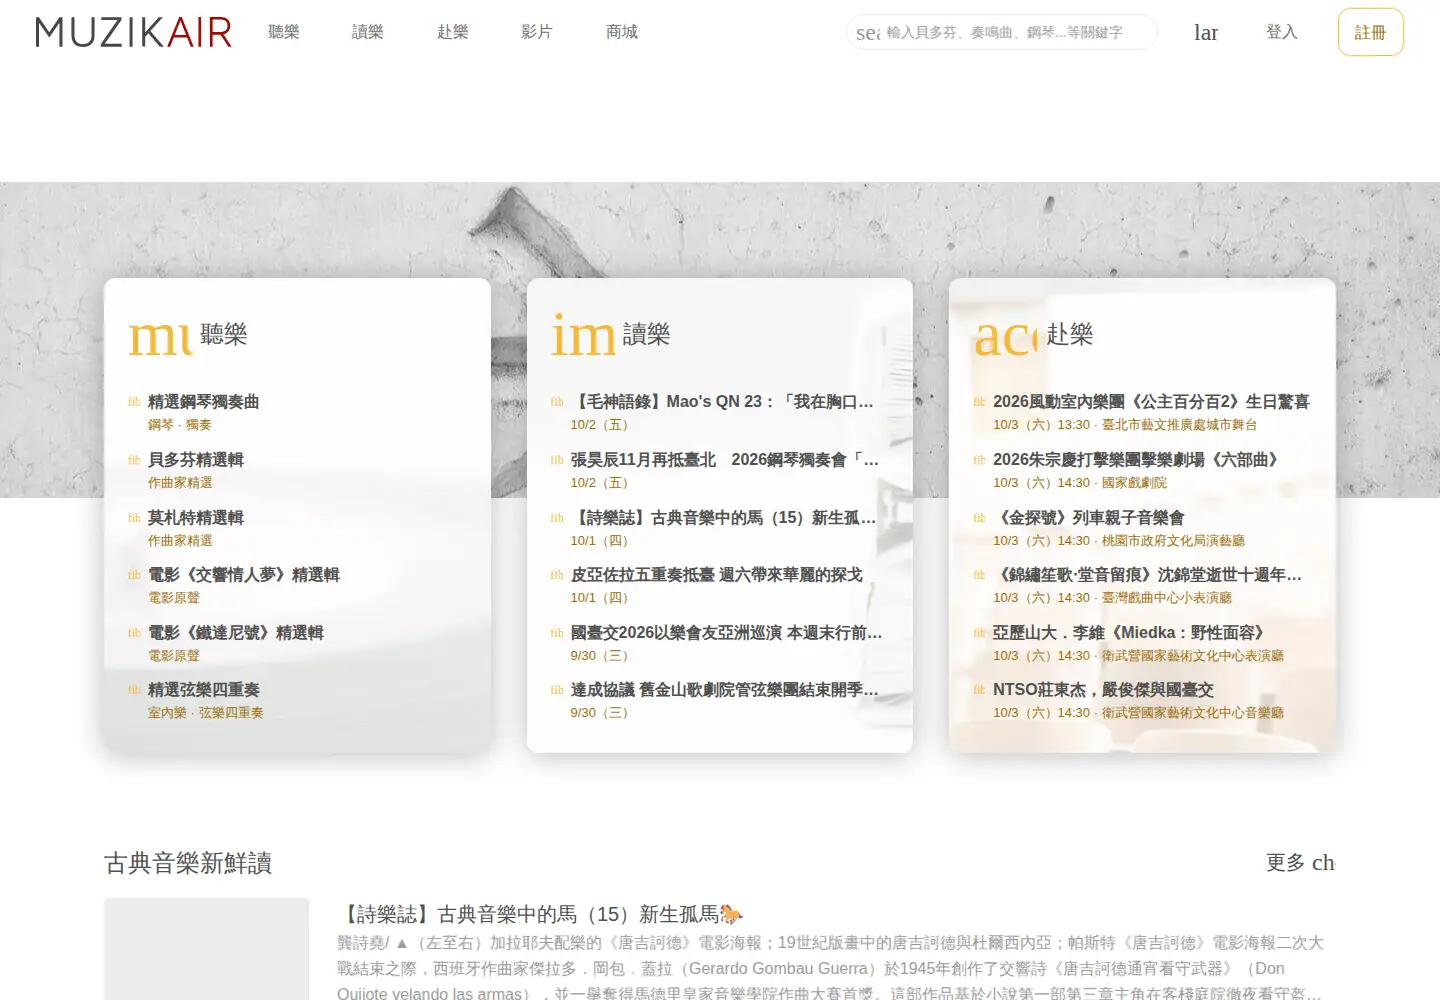Open article 國臺交2026以樂會友亞洲巡演
The width and height of the screenshot is (1440, 1000).
pos(726,633)
